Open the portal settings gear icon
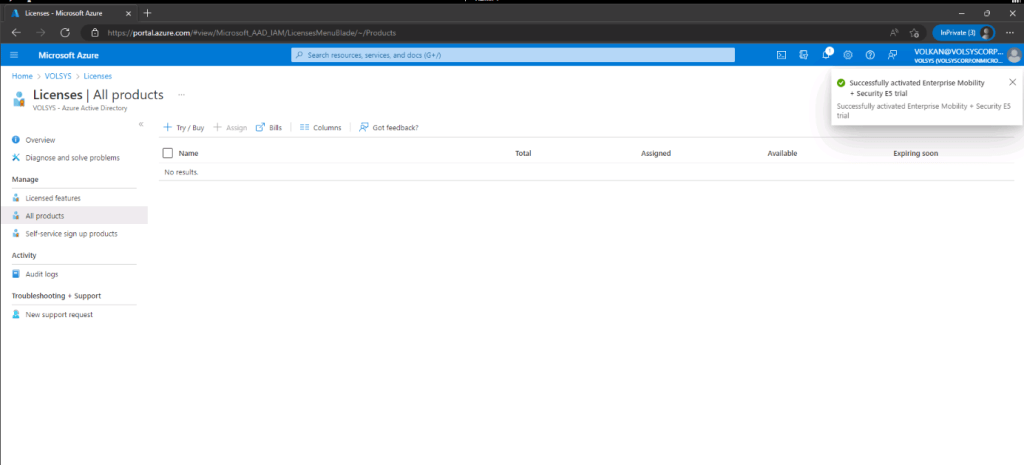This screenshot has height=465, width=1024. point(848,55)
